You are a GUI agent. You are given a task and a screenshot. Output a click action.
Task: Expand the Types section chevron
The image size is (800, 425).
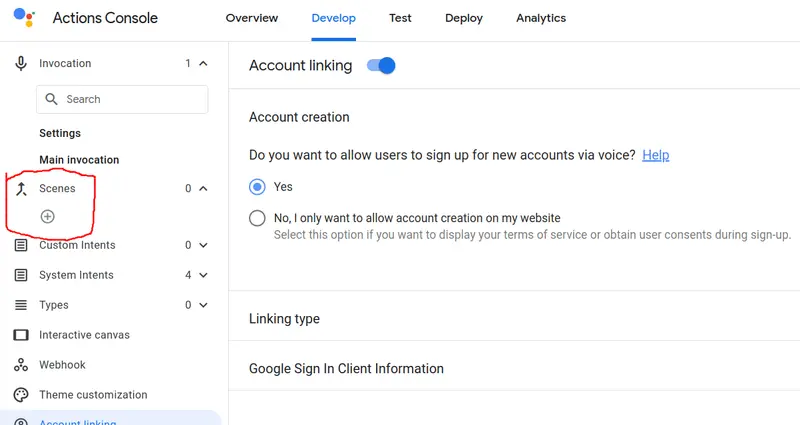[x=203, y=305]
